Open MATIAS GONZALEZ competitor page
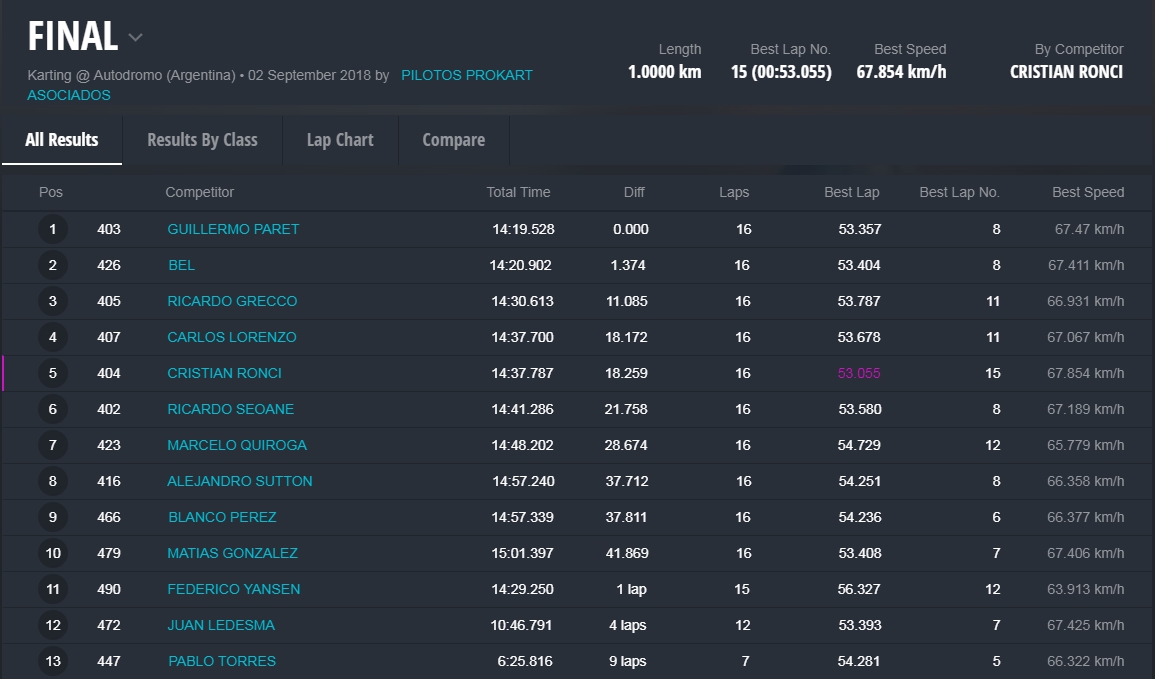Image resolution: width=1155 pixels, height=679 pixels. (x=232, y=553)
